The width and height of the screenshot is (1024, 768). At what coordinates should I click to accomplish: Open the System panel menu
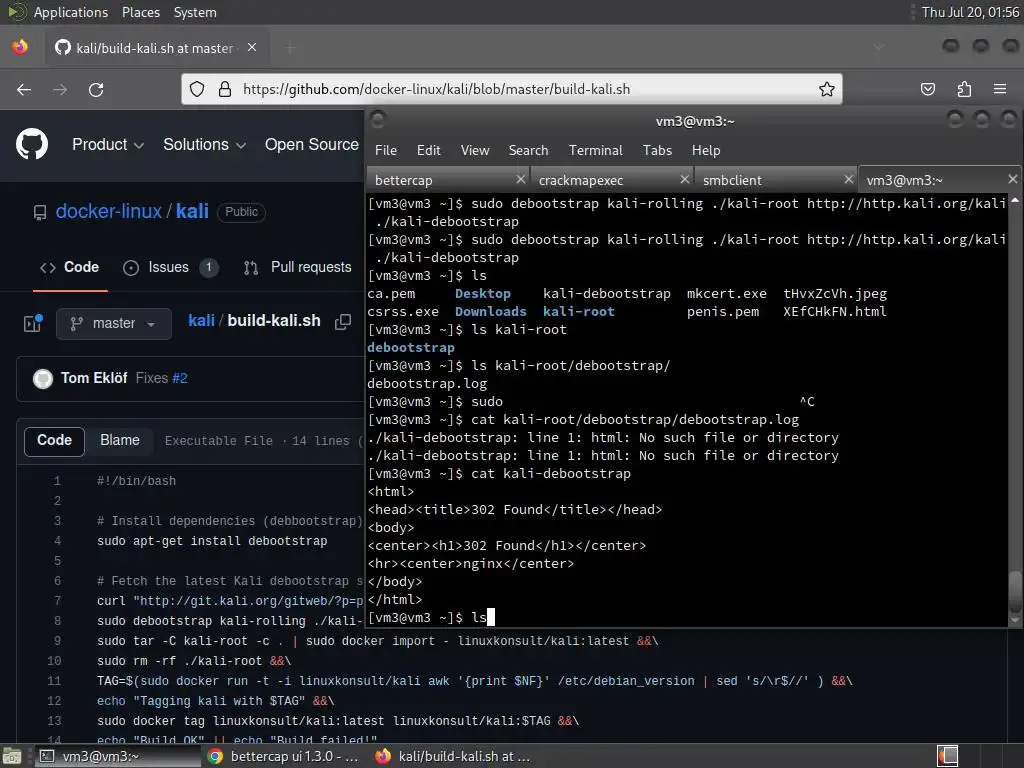tap(195, 12)
